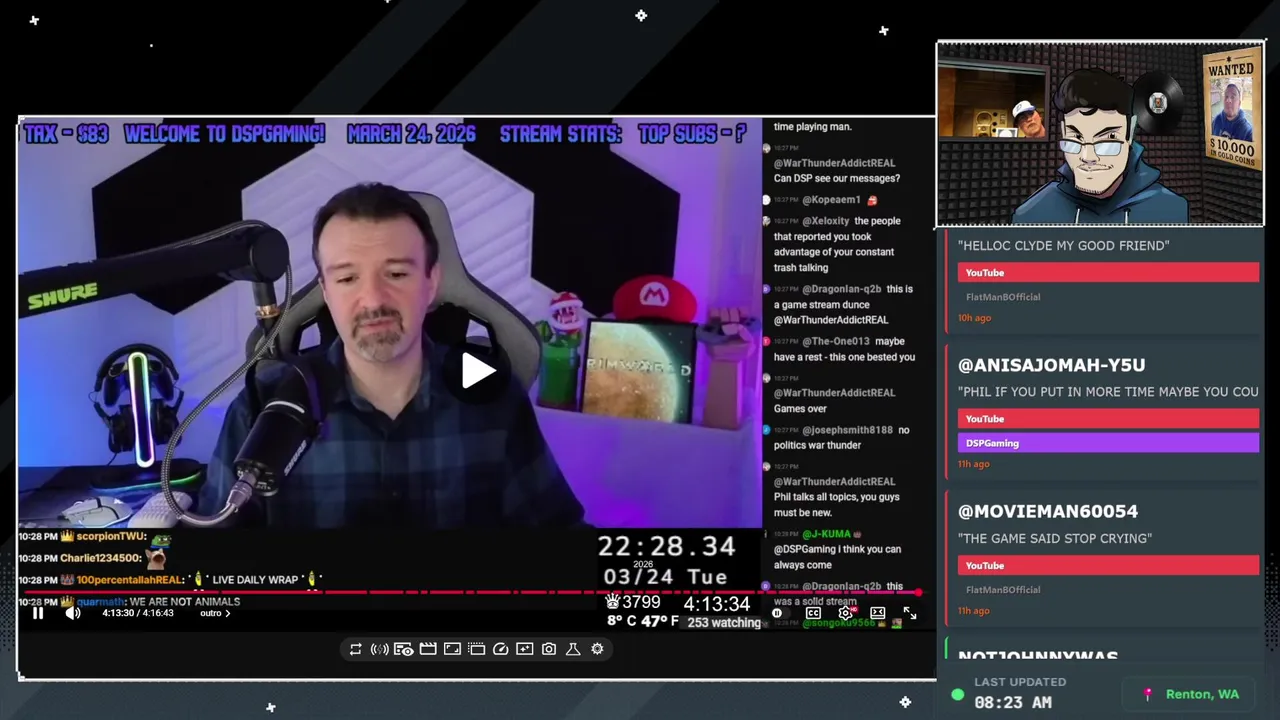Turn on closed captions with the CC button

[813, 613]
